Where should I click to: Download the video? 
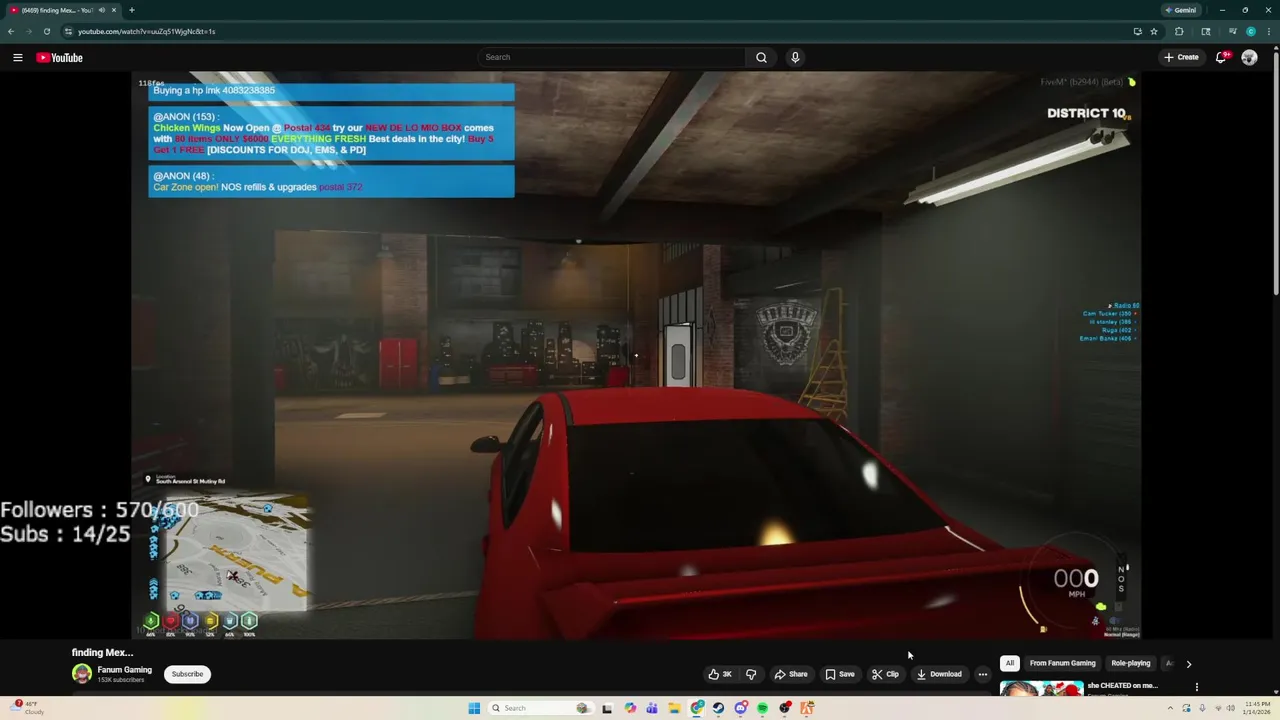tap(939, 674)
